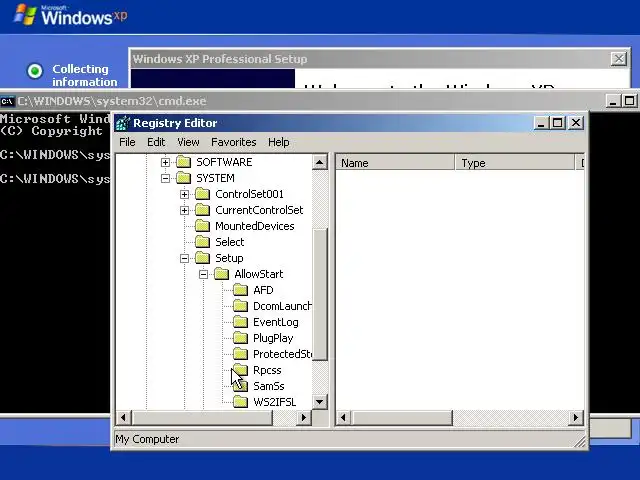Select the SOFTWARE key label
This screenshot has width=640, height=480.
[x=224, y=162]
